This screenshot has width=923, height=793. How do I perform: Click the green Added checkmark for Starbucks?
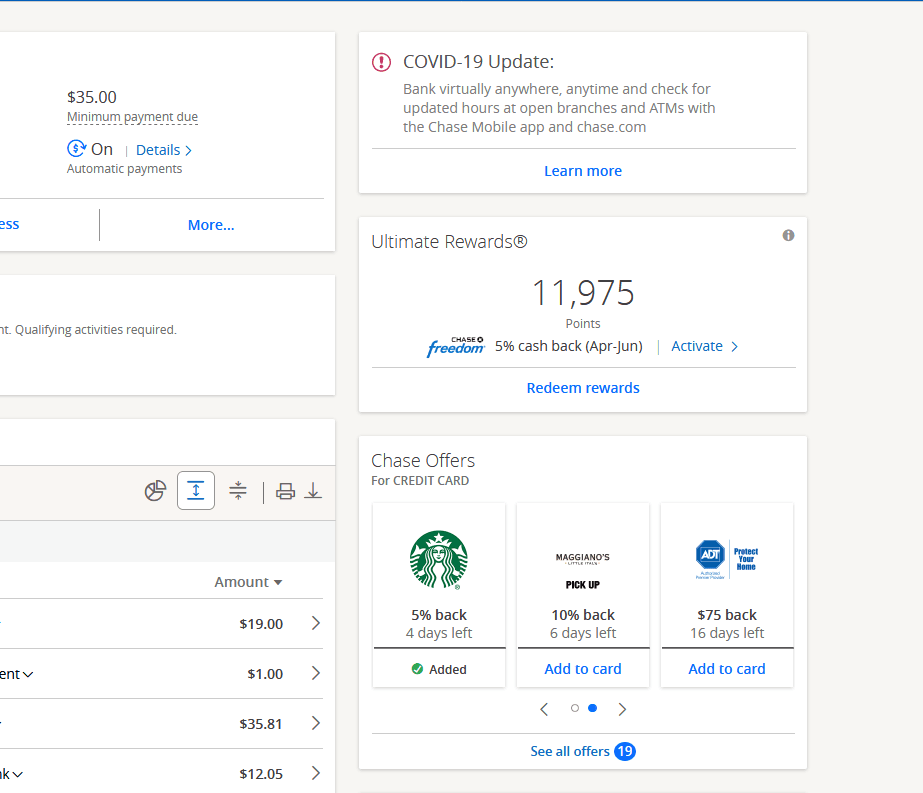tap(417, 669)
